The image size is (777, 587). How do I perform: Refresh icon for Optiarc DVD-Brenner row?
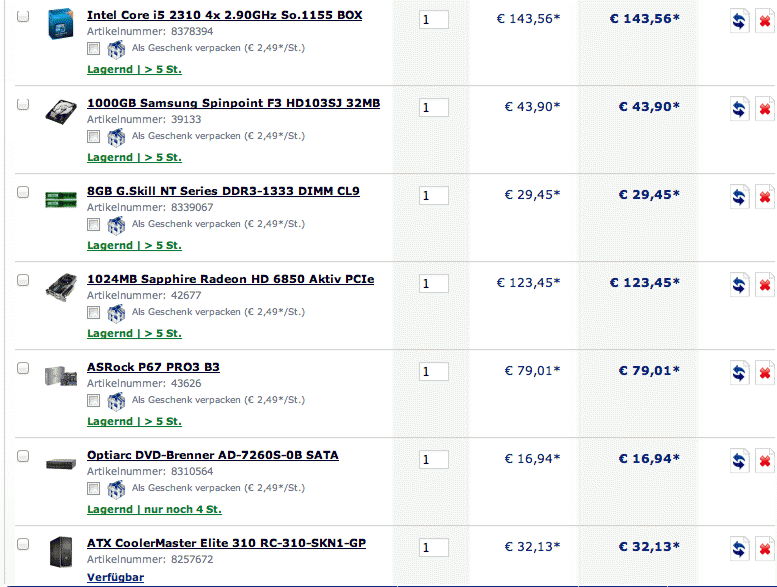pos(739,461)
